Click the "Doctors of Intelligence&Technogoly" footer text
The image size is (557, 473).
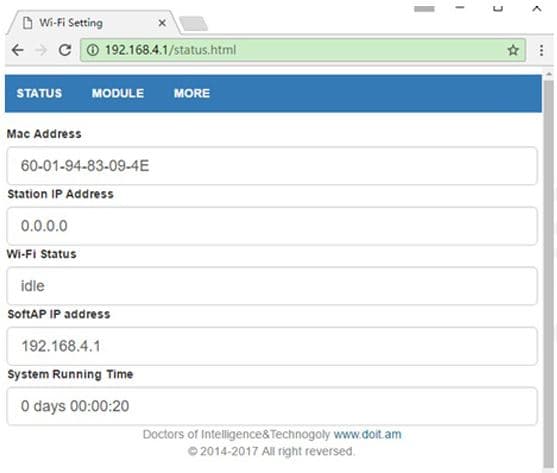[x=236, y=434]
